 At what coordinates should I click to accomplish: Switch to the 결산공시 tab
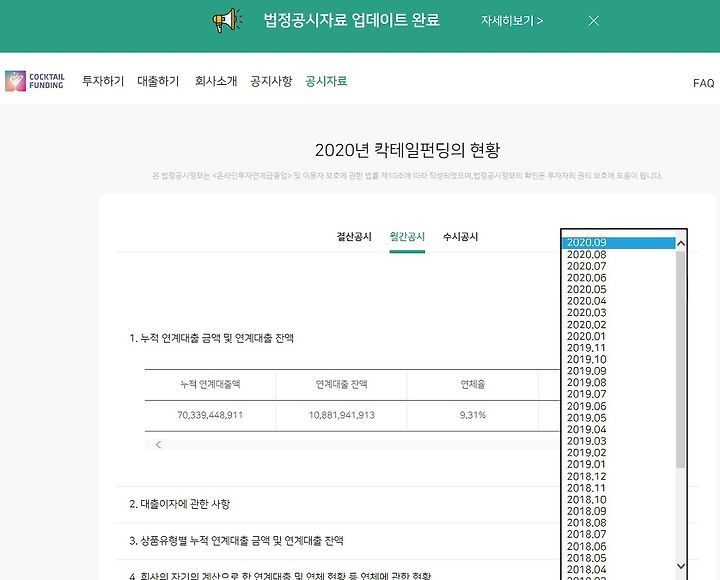pos(354,237)
